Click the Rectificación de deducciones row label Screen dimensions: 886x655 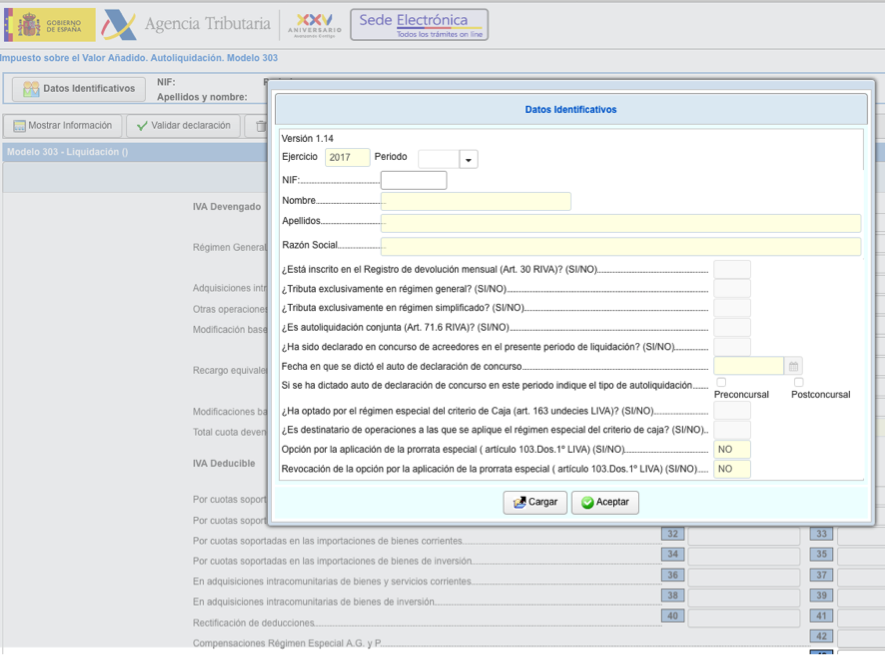pyautogui.click(x=254, y=623)
